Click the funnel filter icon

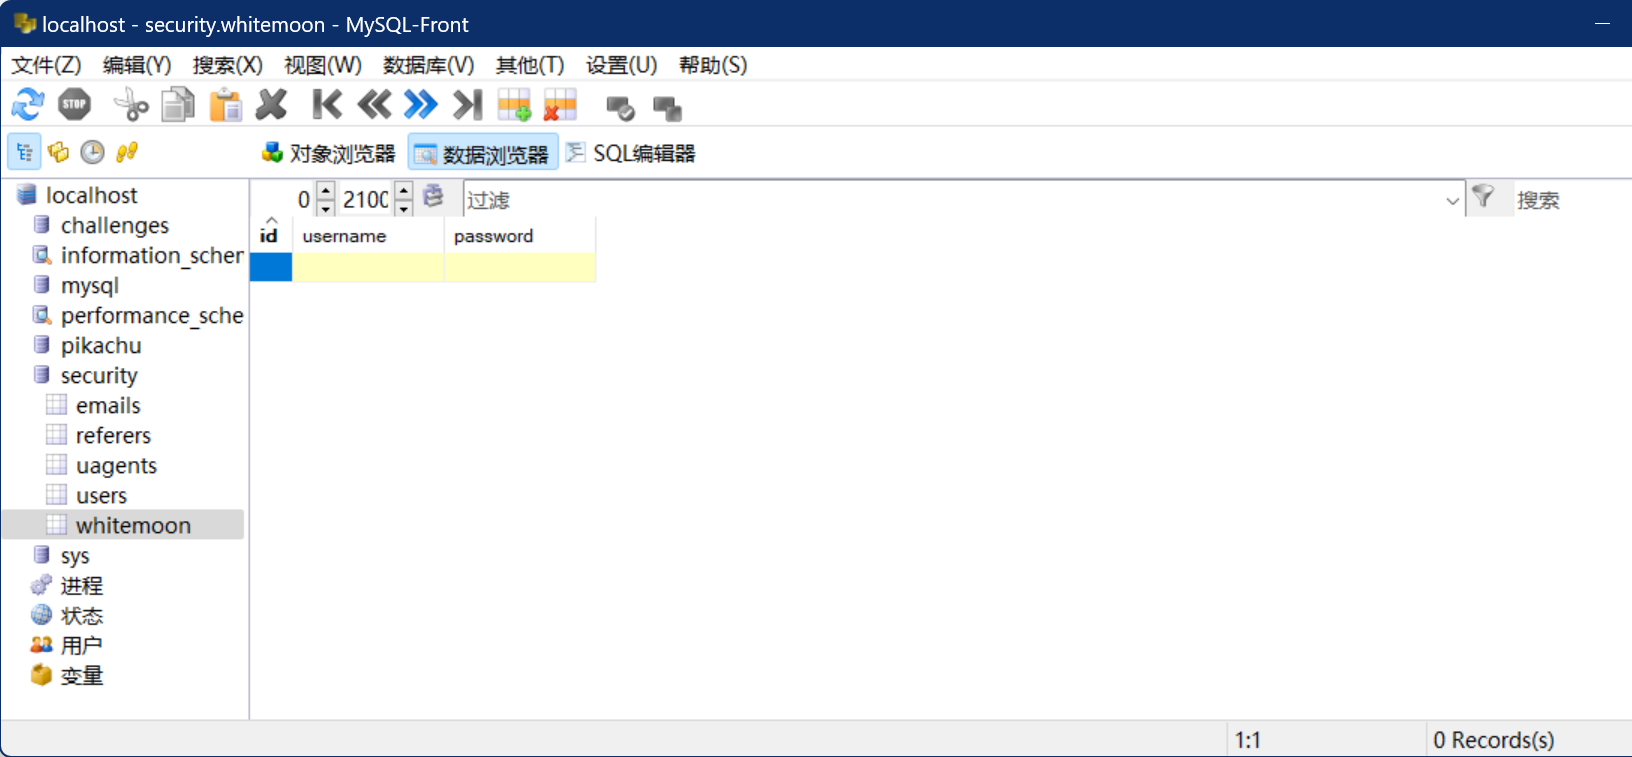(x=1484, y=197)
